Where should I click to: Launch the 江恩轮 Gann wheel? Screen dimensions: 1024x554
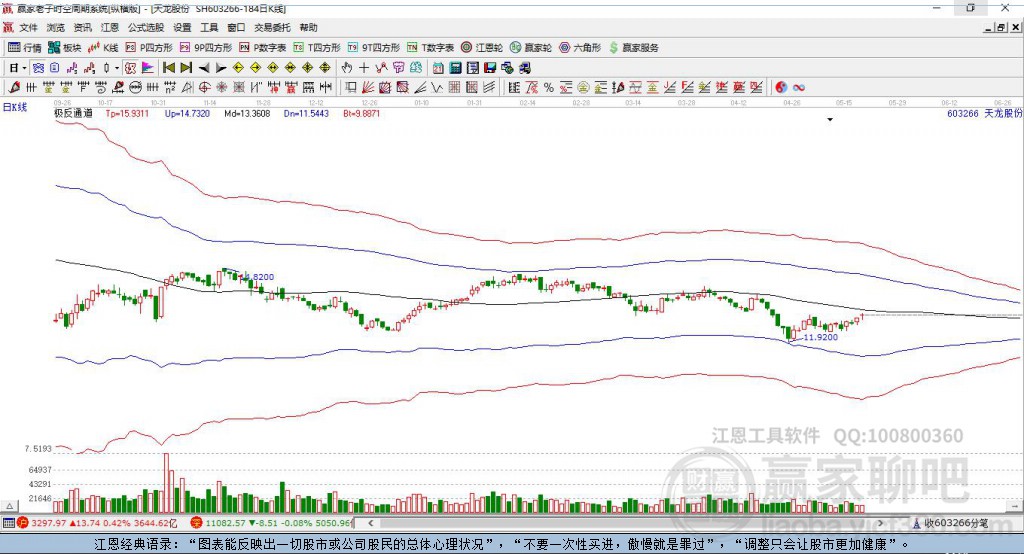point(482,48)
